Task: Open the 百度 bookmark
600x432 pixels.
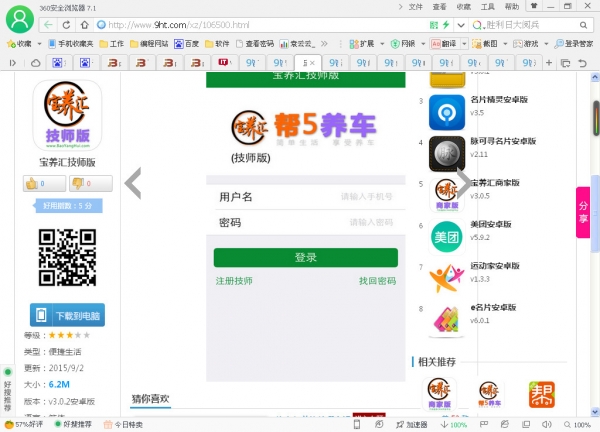Action: (x=186, y=44)
